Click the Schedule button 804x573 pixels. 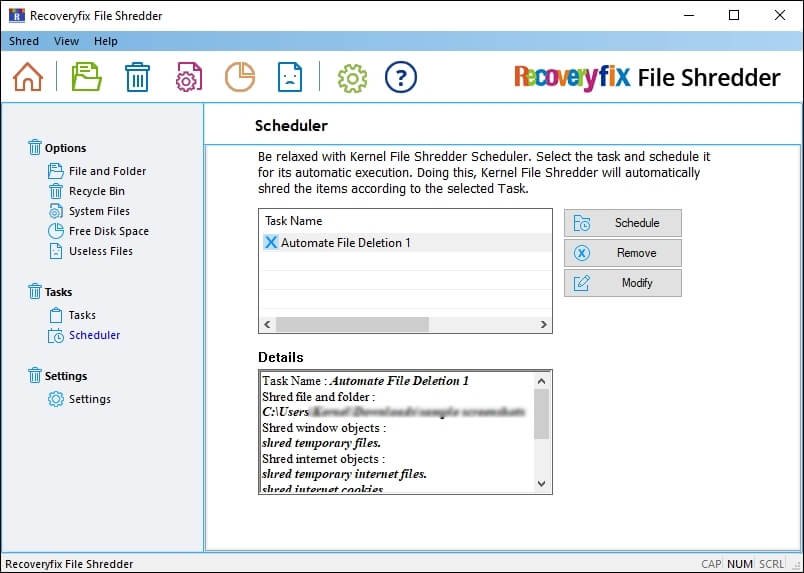[622, 223]
